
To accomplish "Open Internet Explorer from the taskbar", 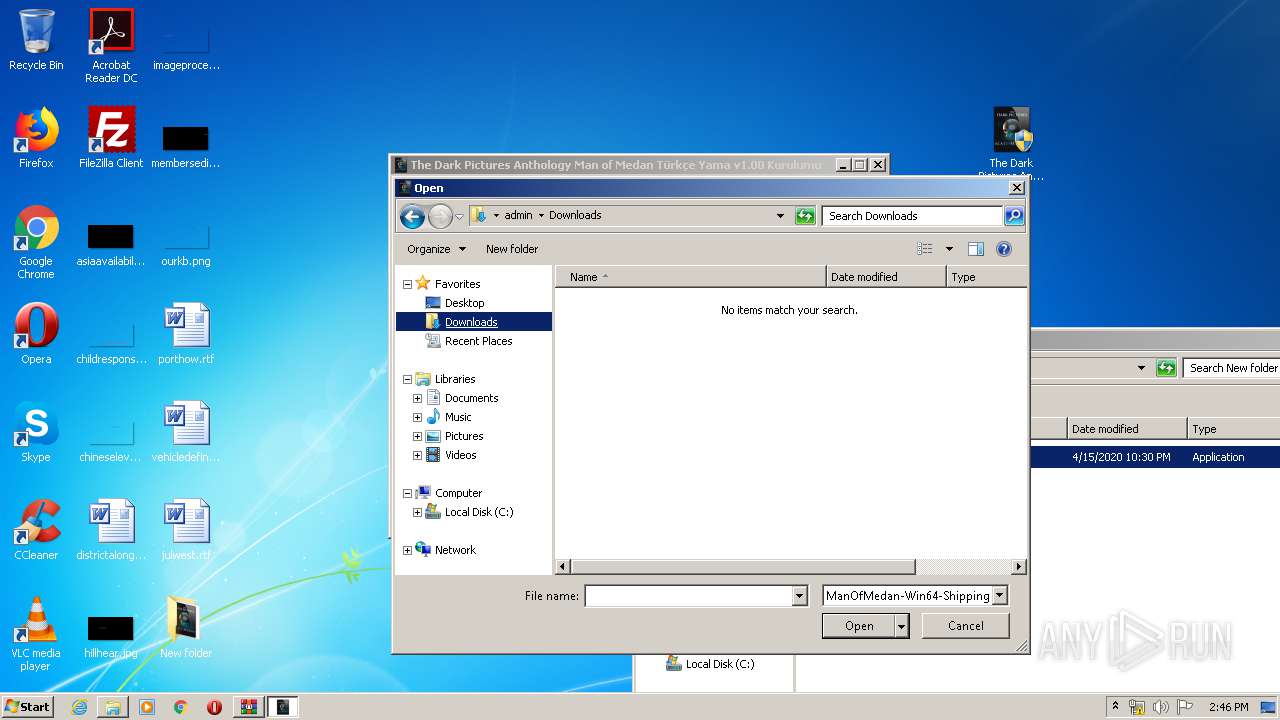I will (x=79, y=707).
